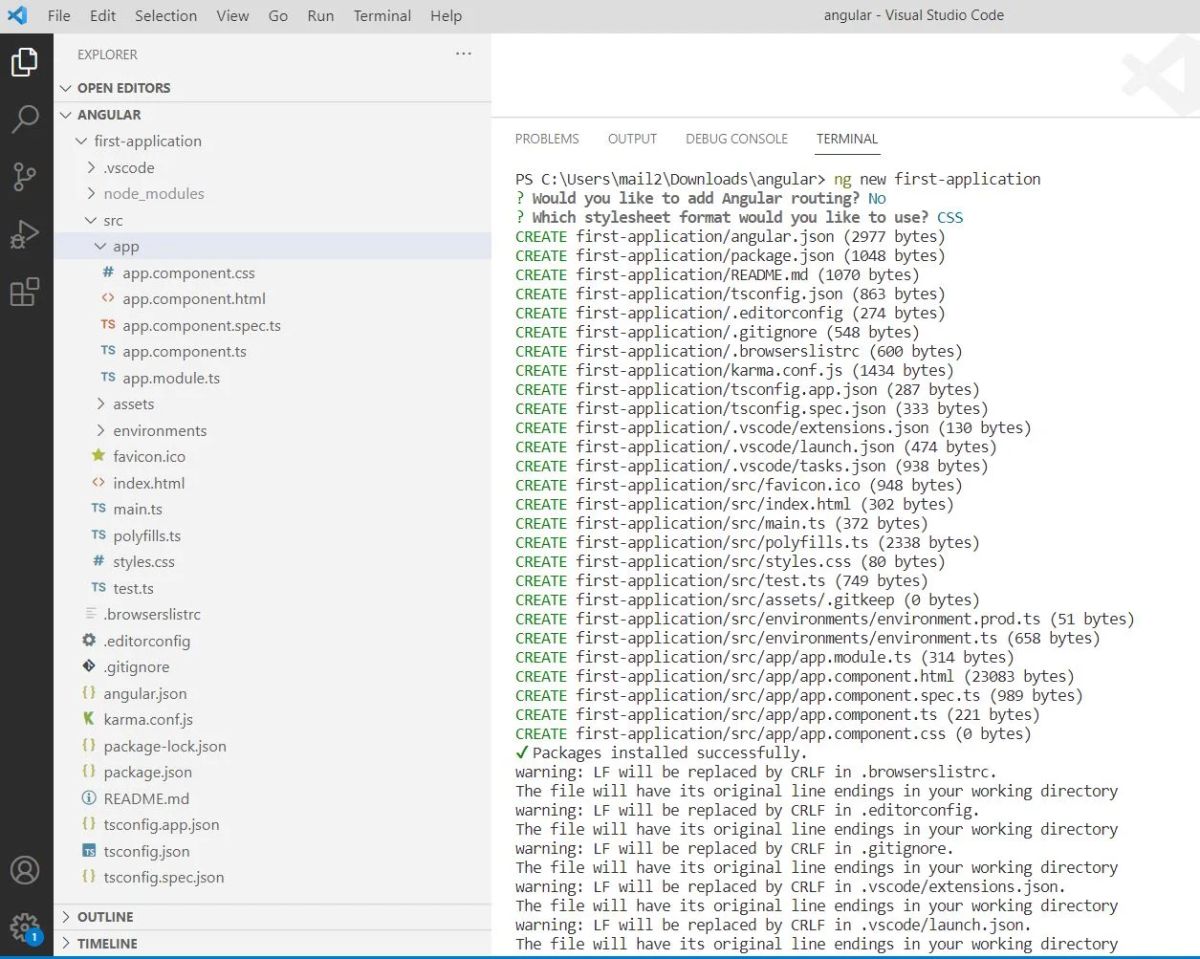Click the info icon of README.md

(x=89, y=798)
